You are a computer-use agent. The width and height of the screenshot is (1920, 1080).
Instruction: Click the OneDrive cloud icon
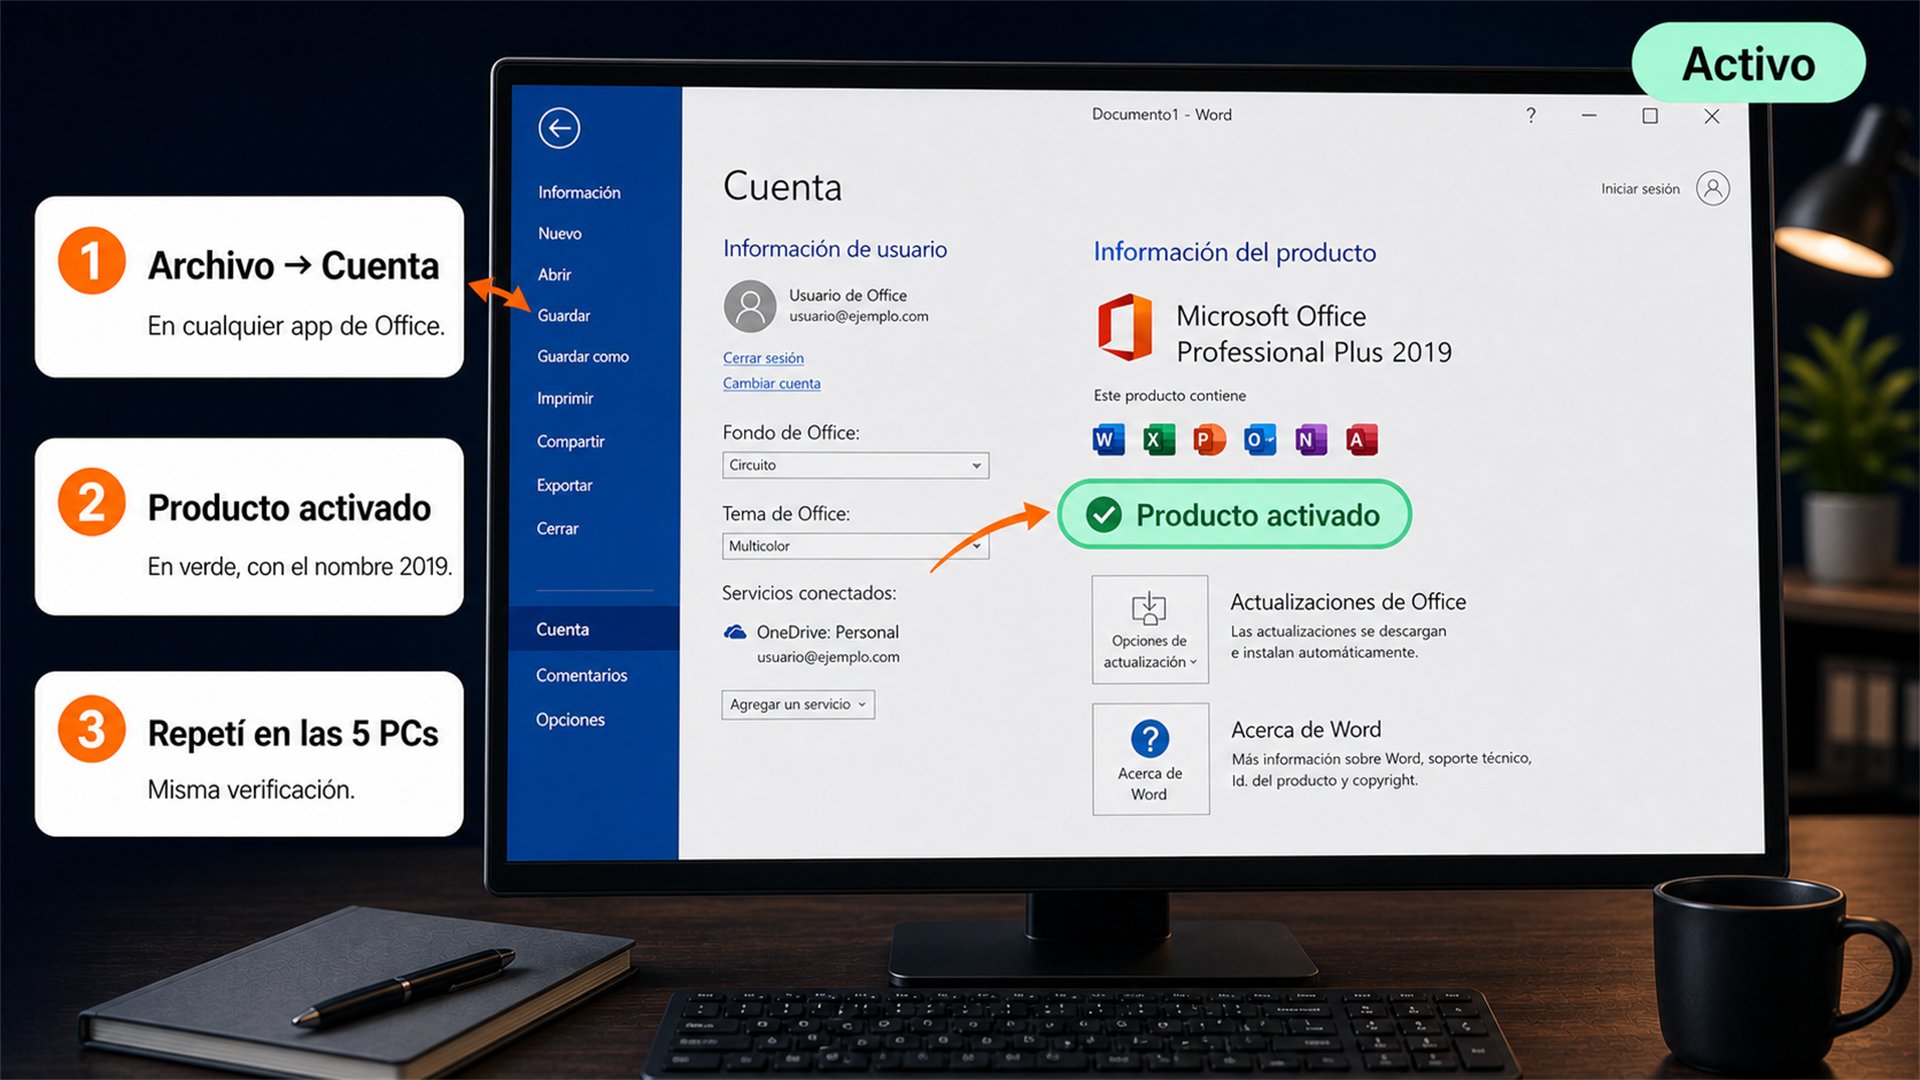coord(735,632)
